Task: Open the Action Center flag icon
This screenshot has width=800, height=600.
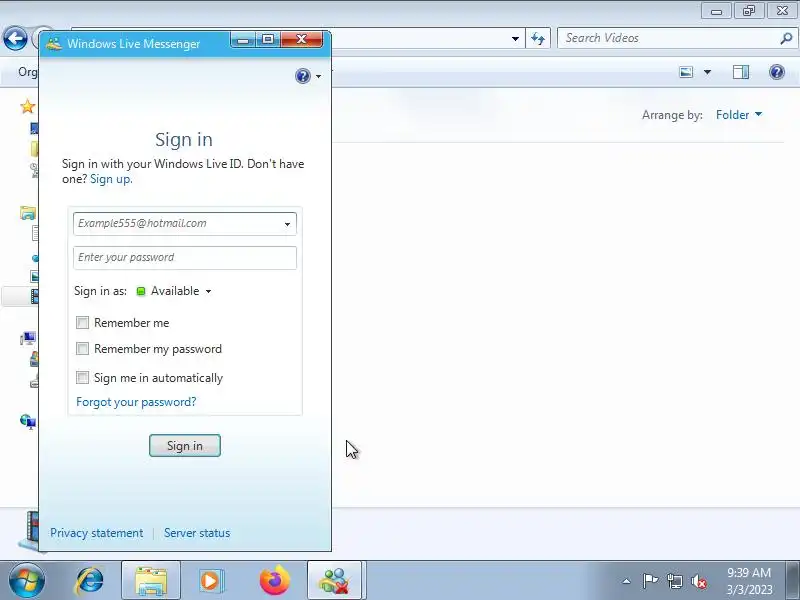Action: [x=649, y=581]
